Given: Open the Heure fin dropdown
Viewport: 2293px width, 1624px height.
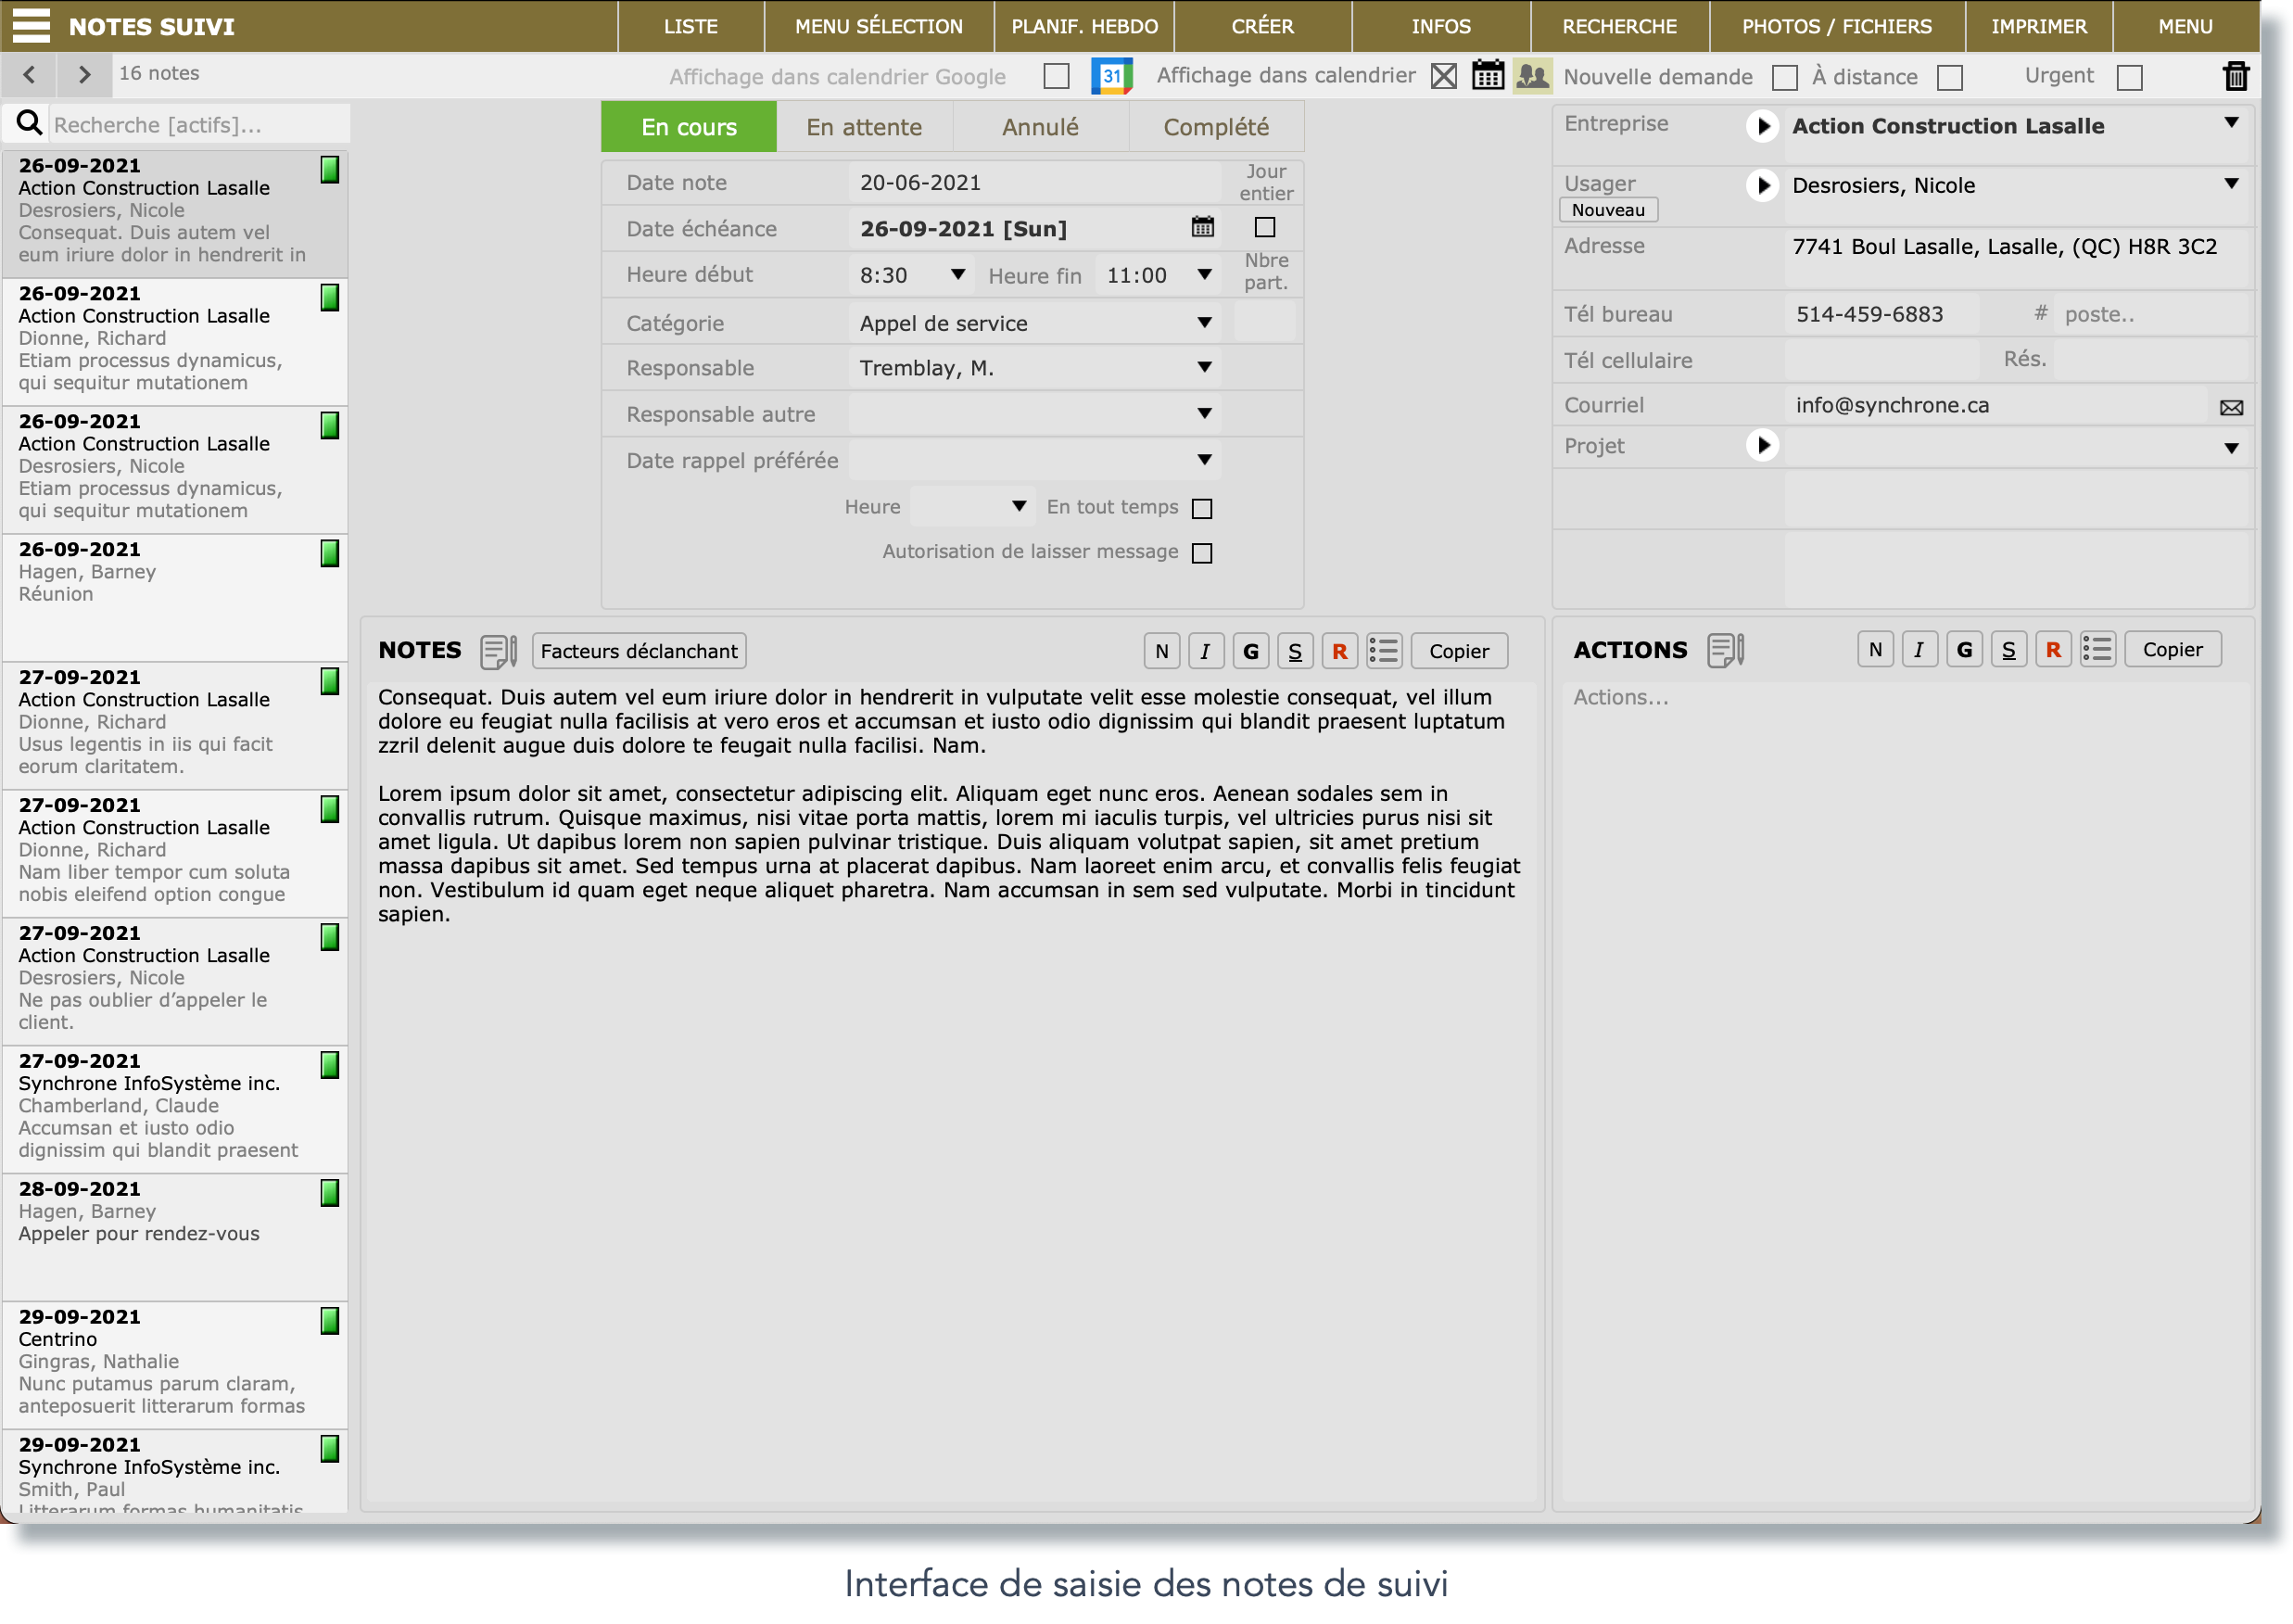Looking at the screenshot, I should 1204,274.
